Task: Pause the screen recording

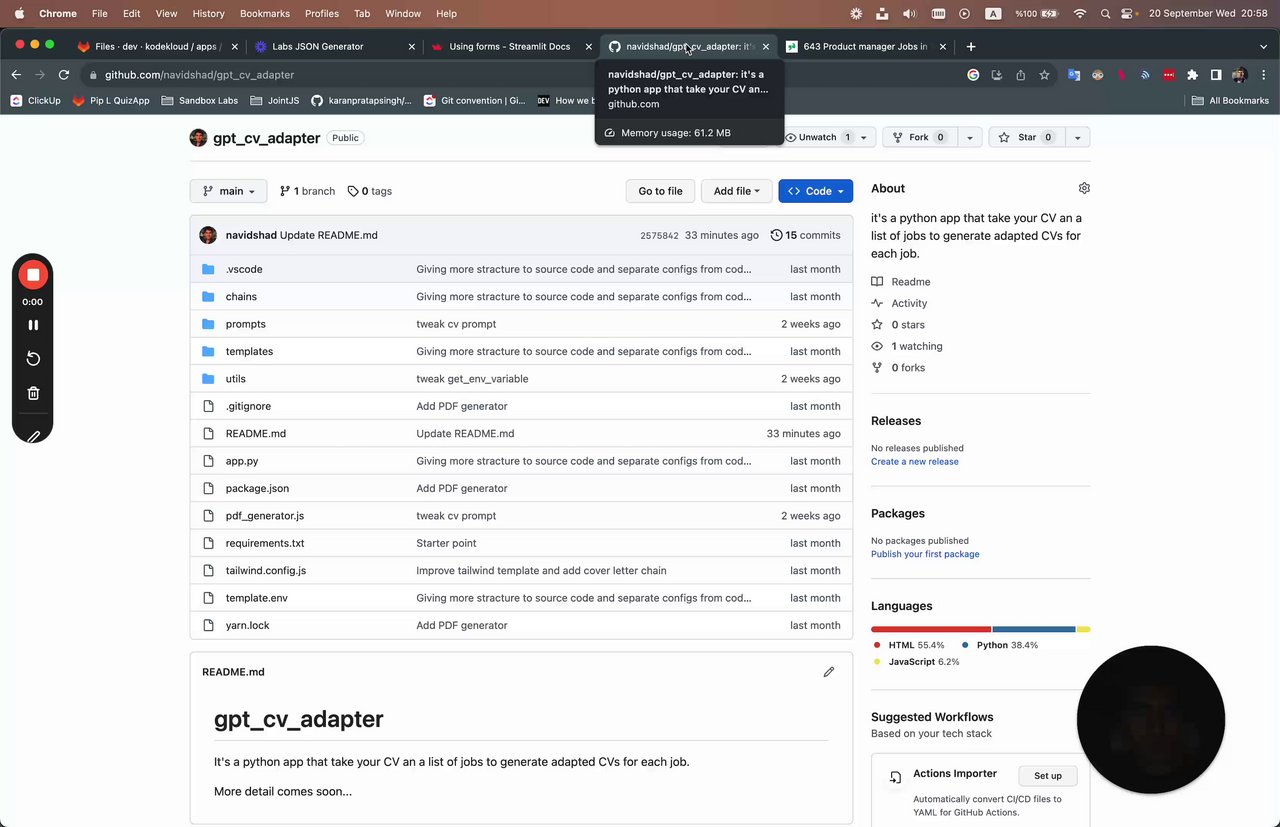Action: tap(33, 325)
